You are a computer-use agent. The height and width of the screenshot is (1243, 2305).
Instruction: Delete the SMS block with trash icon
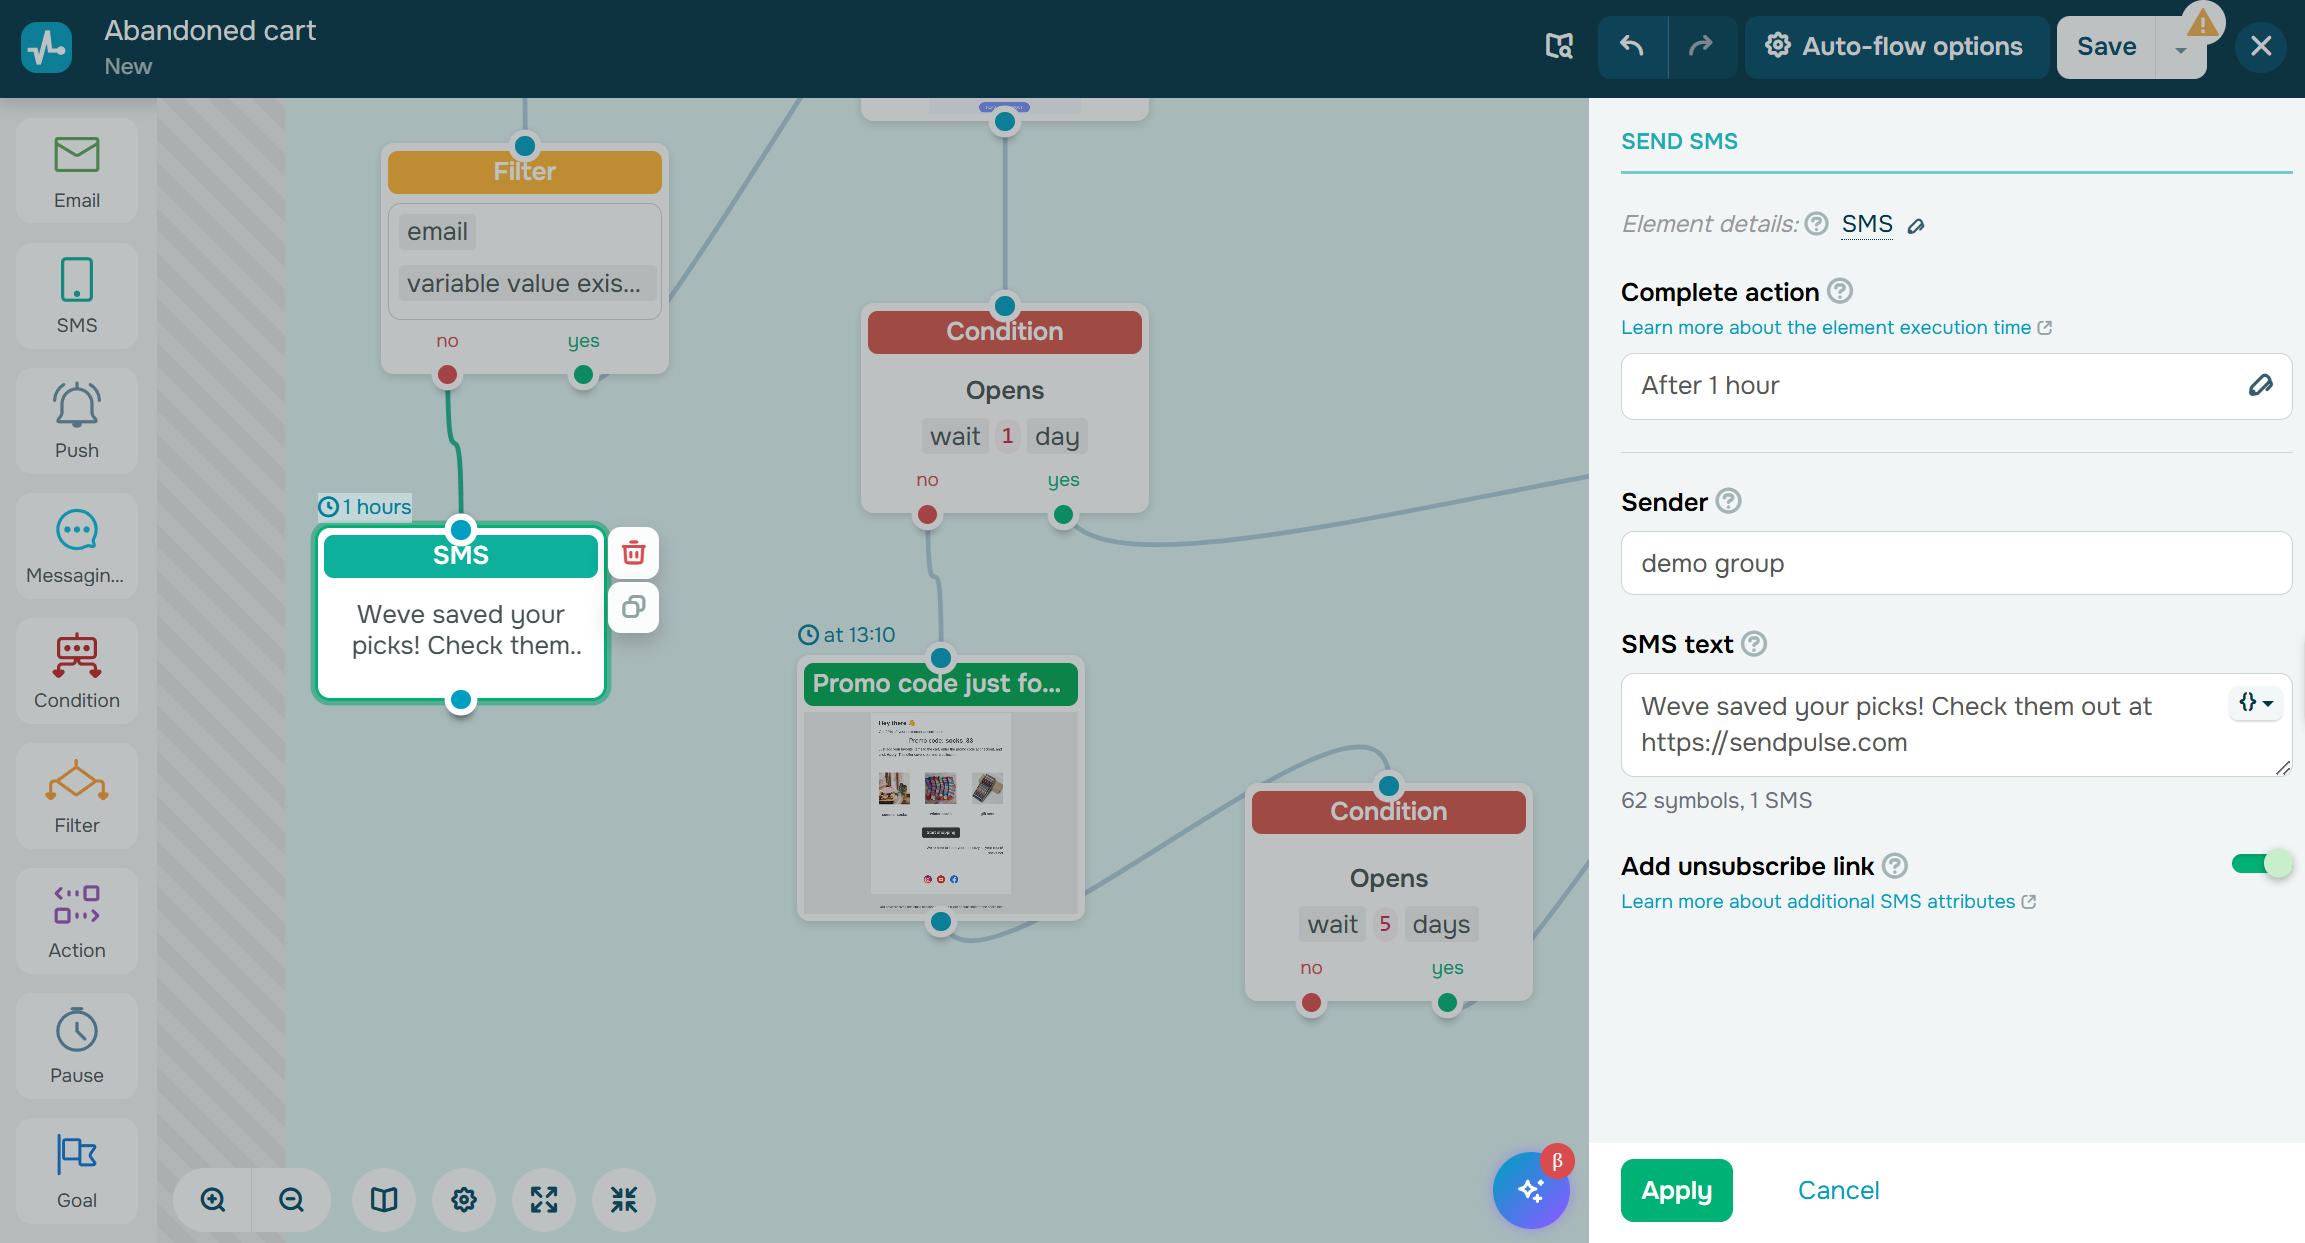634,553
